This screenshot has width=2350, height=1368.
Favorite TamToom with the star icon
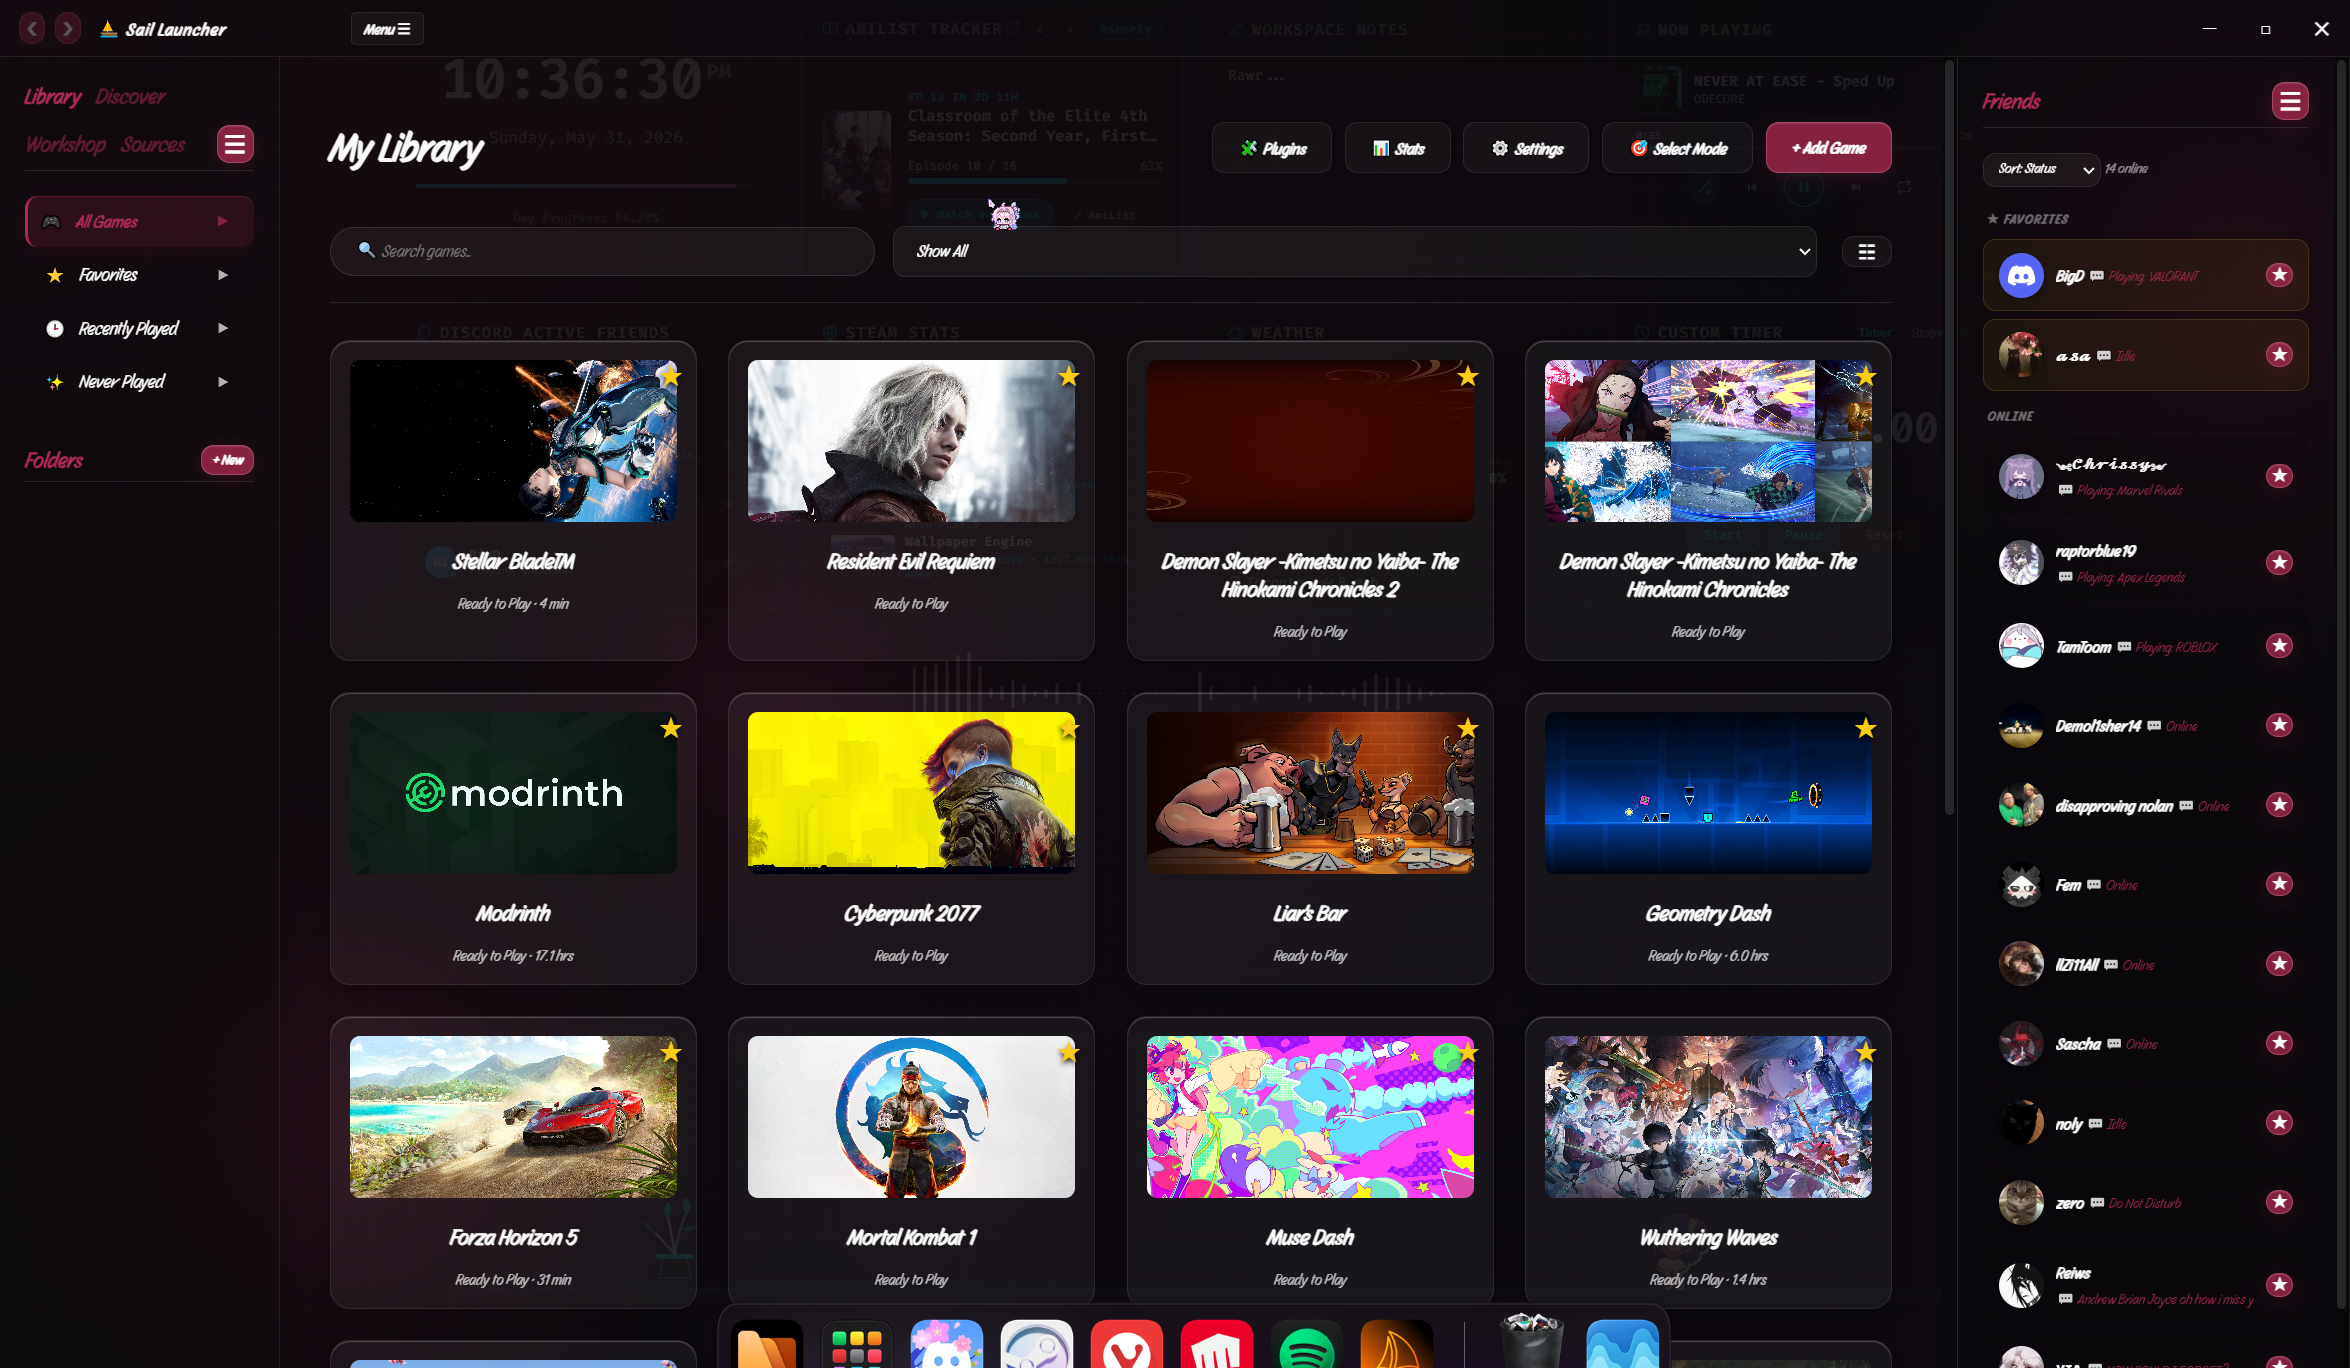2279,646
